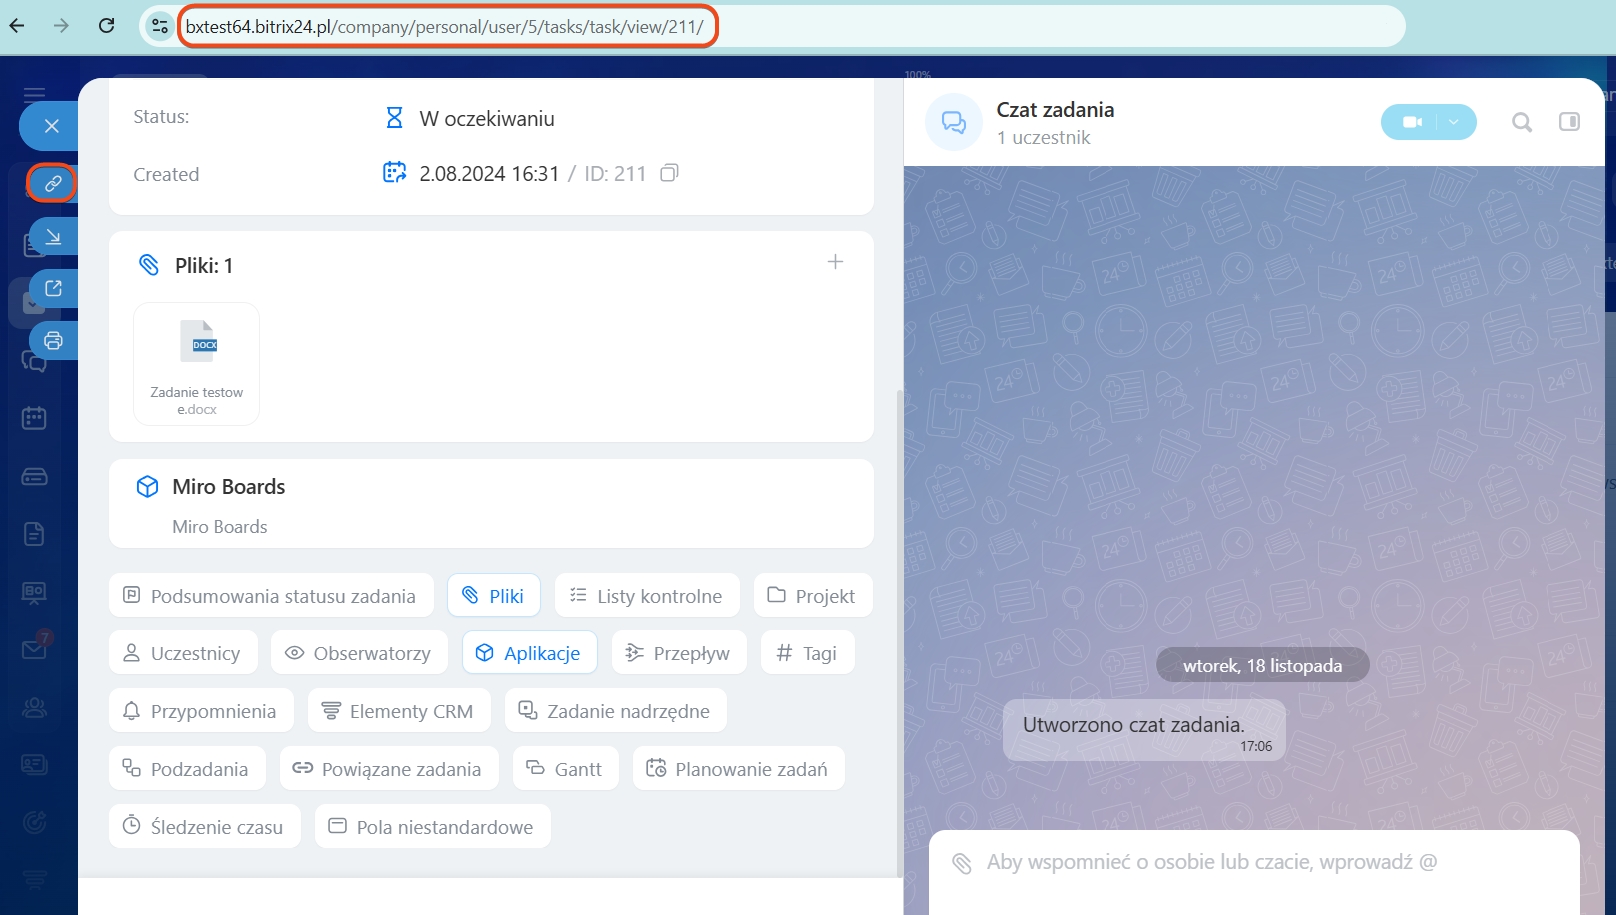Screen dimensions: 1616x915
Task: Open Listy kontrolne section
Action: coord(646,596)
